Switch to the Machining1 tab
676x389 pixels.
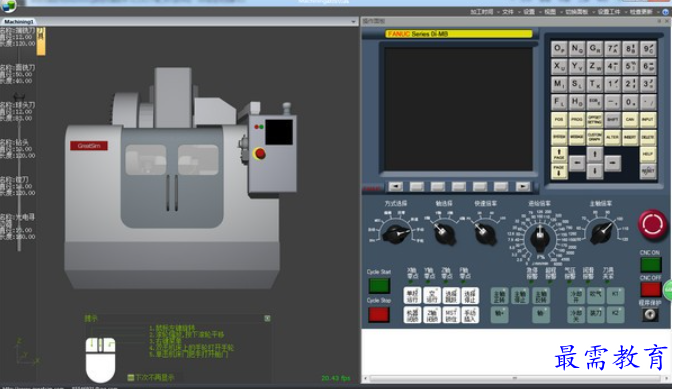(x=19, y=21)
